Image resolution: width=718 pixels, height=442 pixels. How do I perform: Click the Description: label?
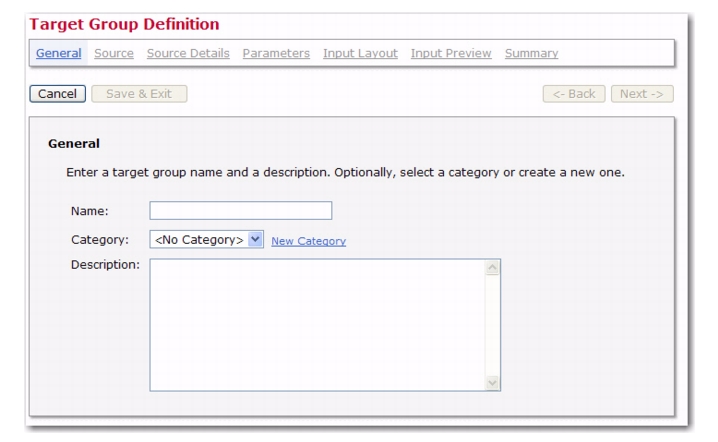[x=105, y=265]
